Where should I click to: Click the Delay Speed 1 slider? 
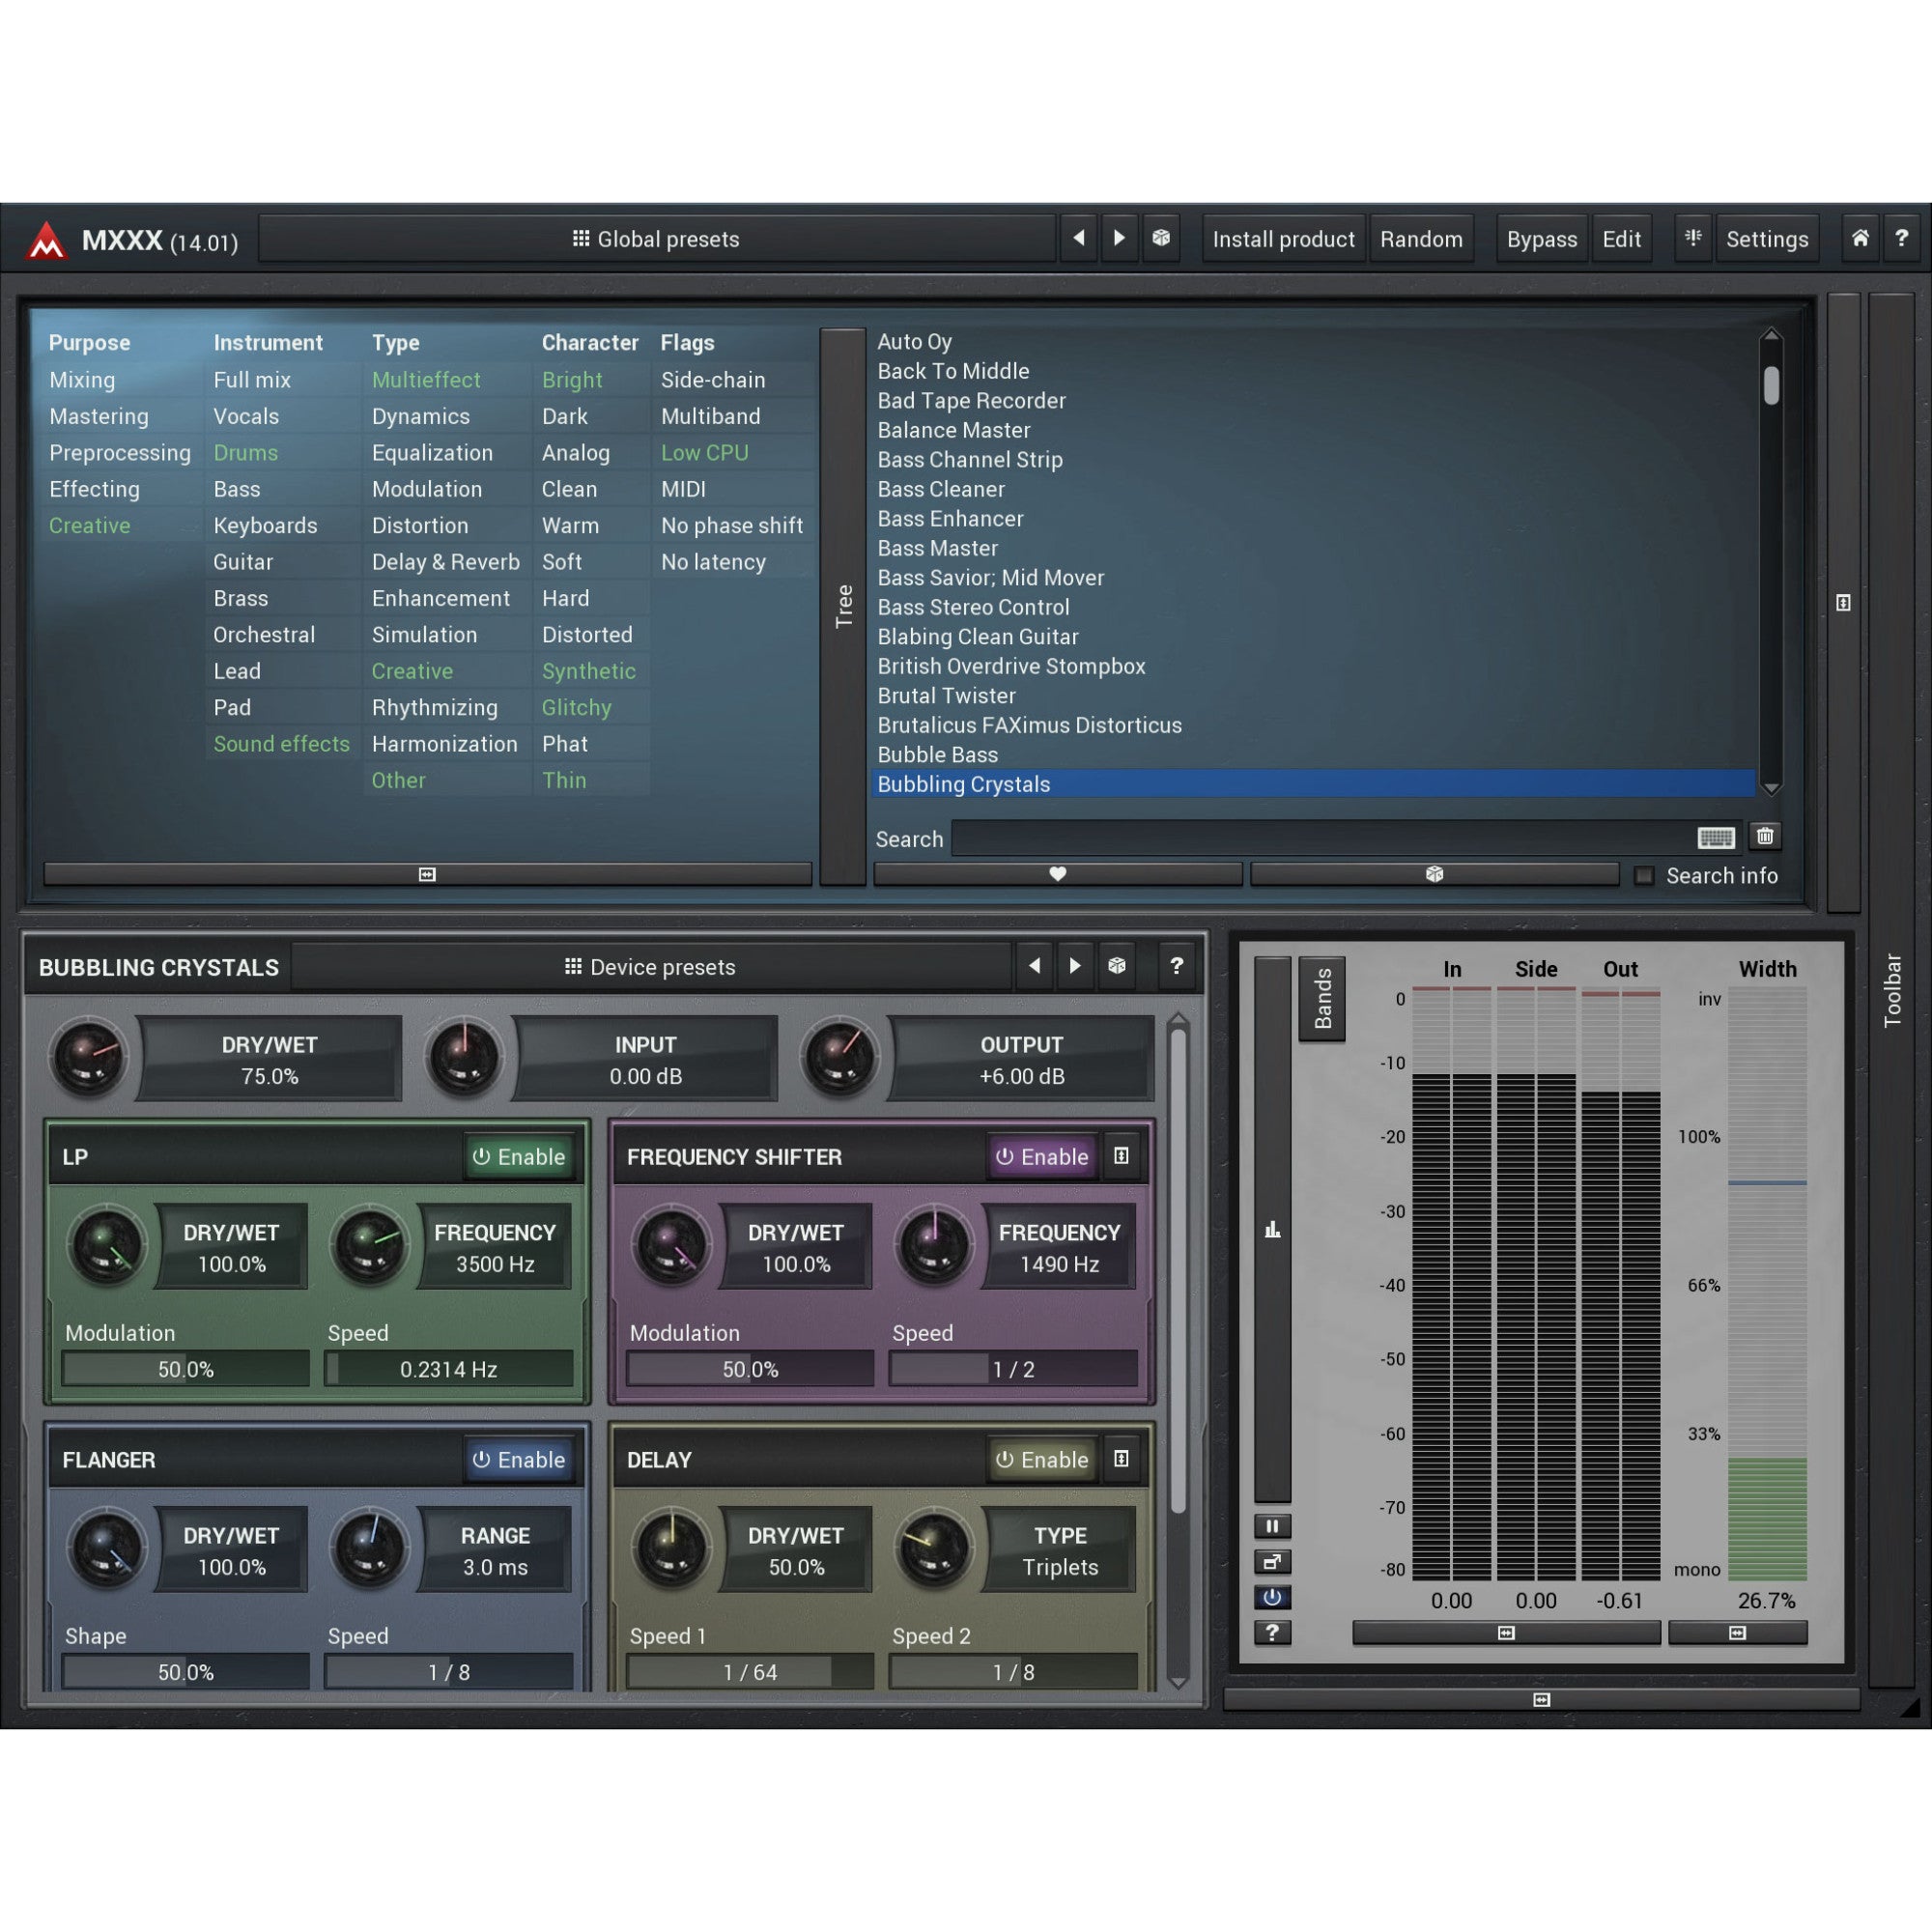coord(750,1672)
